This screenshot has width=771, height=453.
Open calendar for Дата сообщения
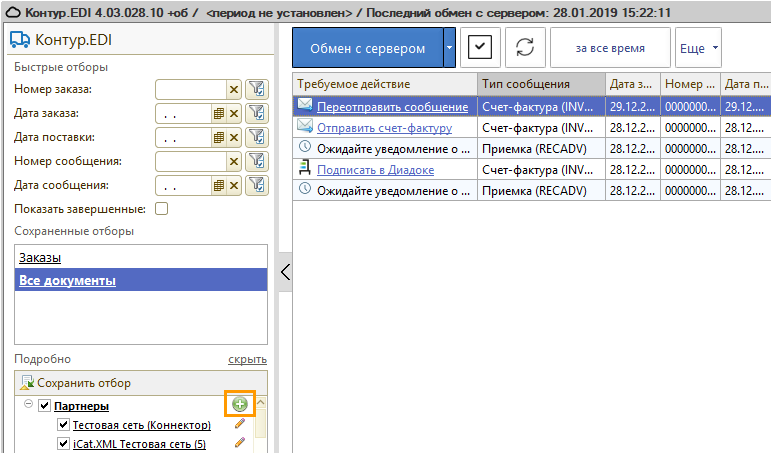click(x=219, y=185)
